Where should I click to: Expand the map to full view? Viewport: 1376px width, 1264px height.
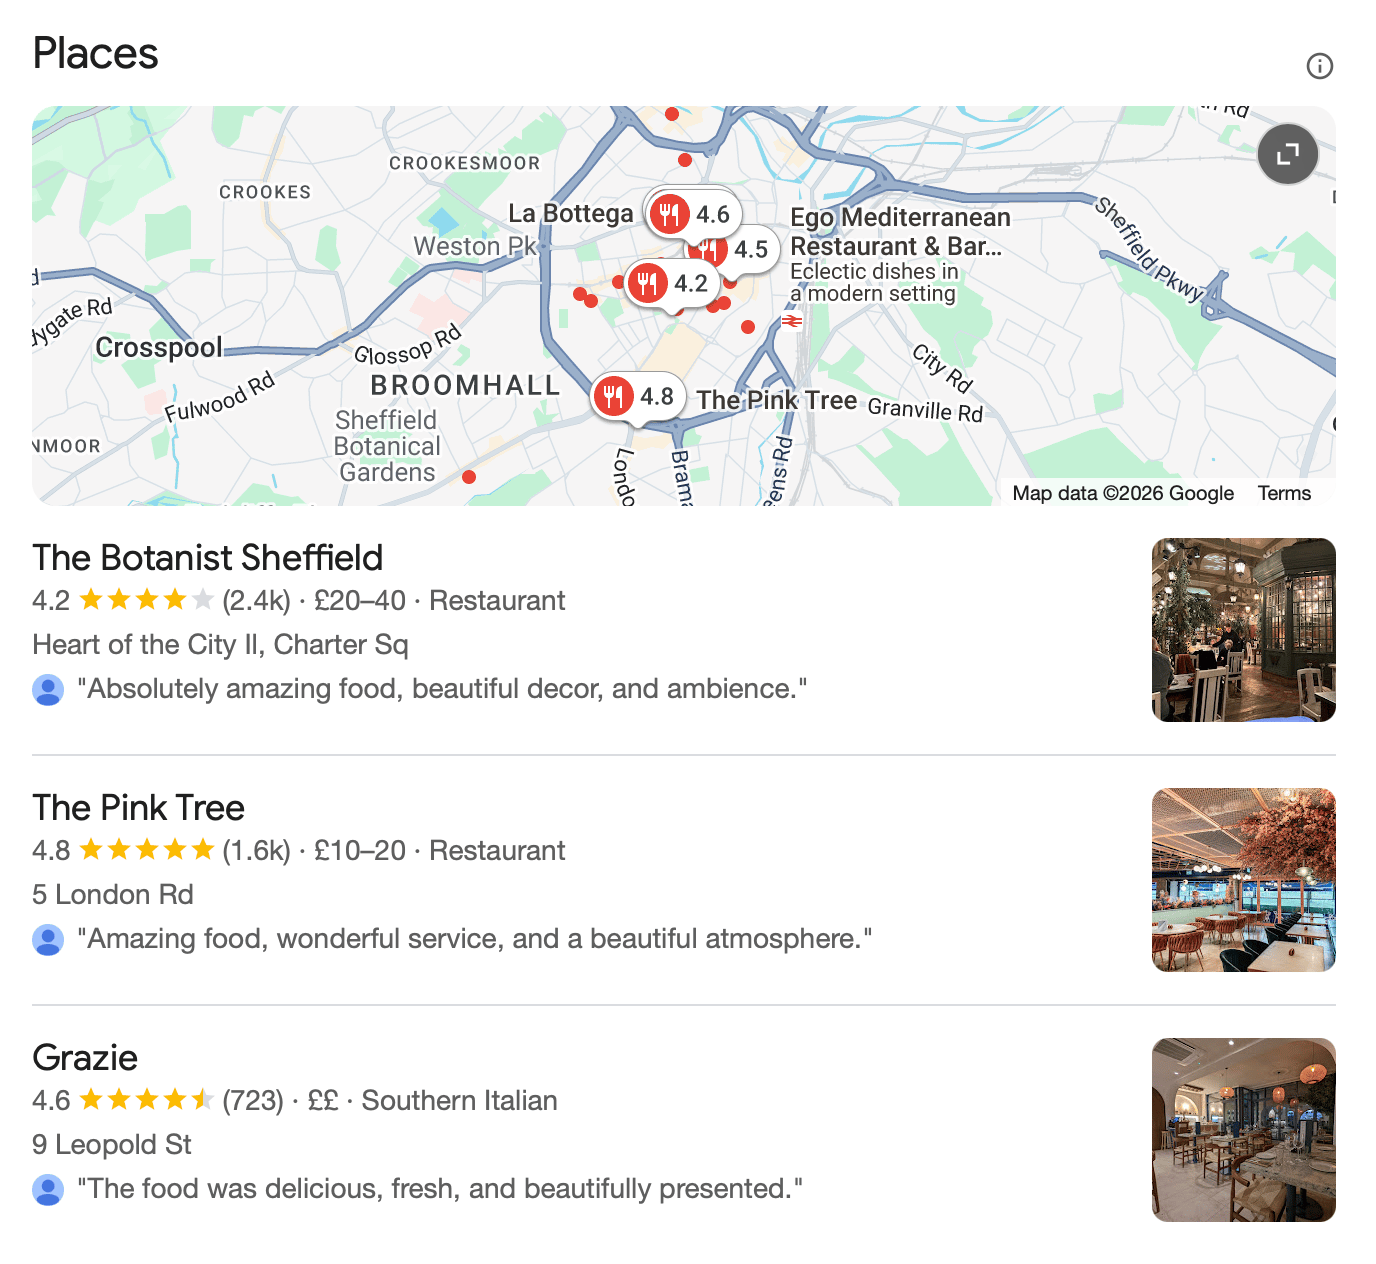(x=1287, y=154)
